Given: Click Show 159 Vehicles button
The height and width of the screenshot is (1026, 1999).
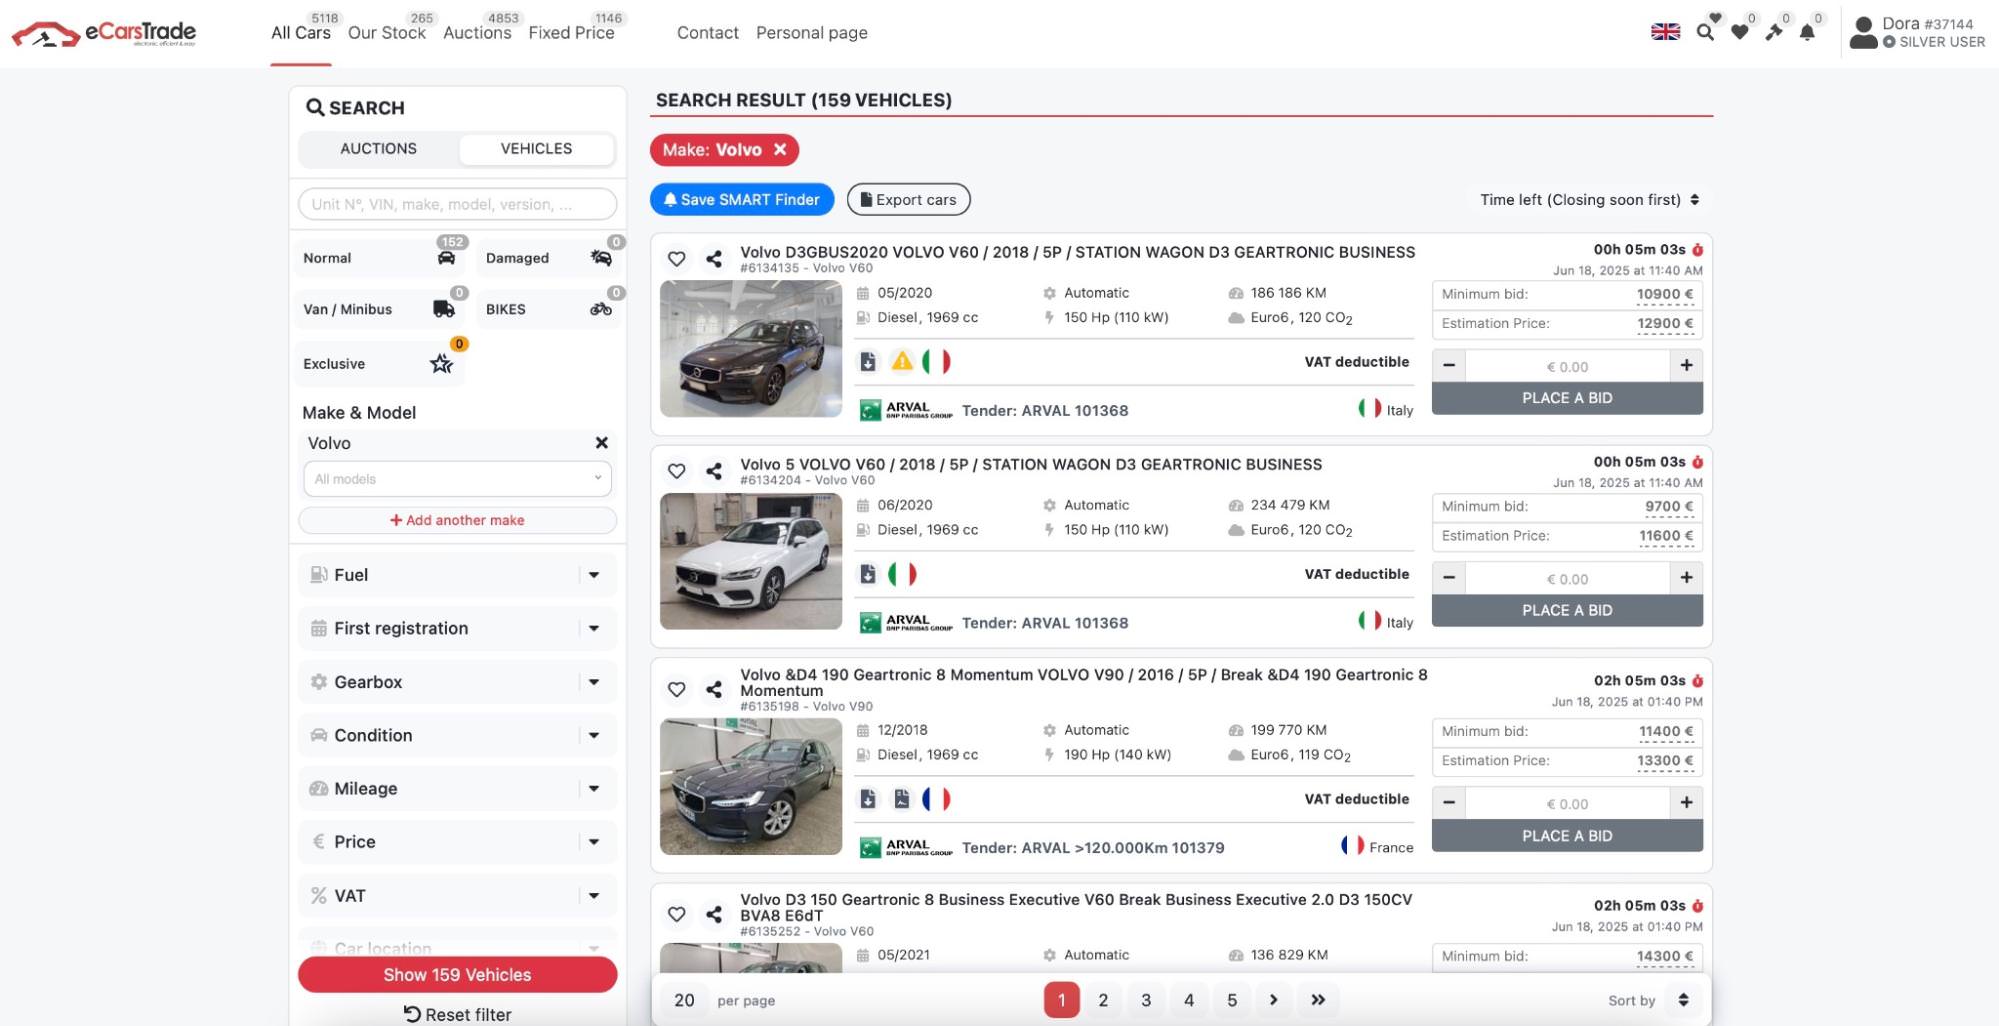Looking at the screenshot, I should pyautogui.click(x=457, y=975).
